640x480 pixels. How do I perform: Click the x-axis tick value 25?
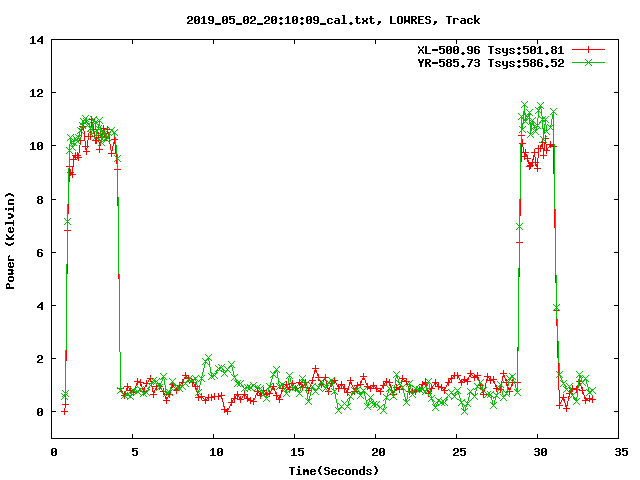point(459,452)
